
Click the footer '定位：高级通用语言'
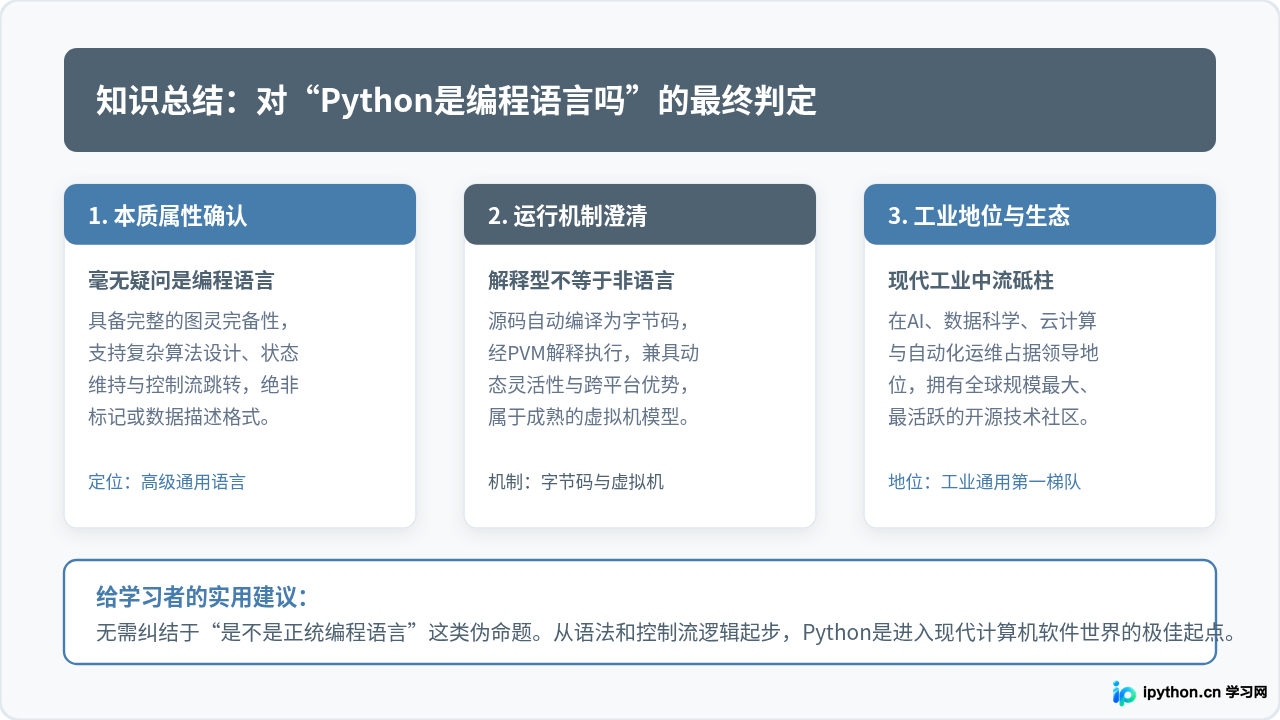pyautogui.click(x=166, y=482)
